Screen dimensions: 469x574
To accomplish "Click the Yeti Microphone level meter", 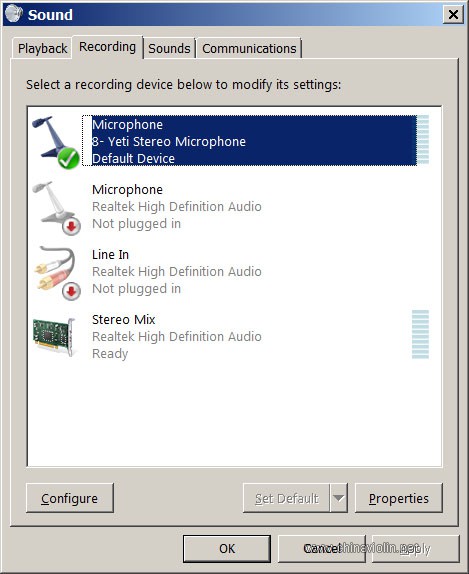I will 423,139.
